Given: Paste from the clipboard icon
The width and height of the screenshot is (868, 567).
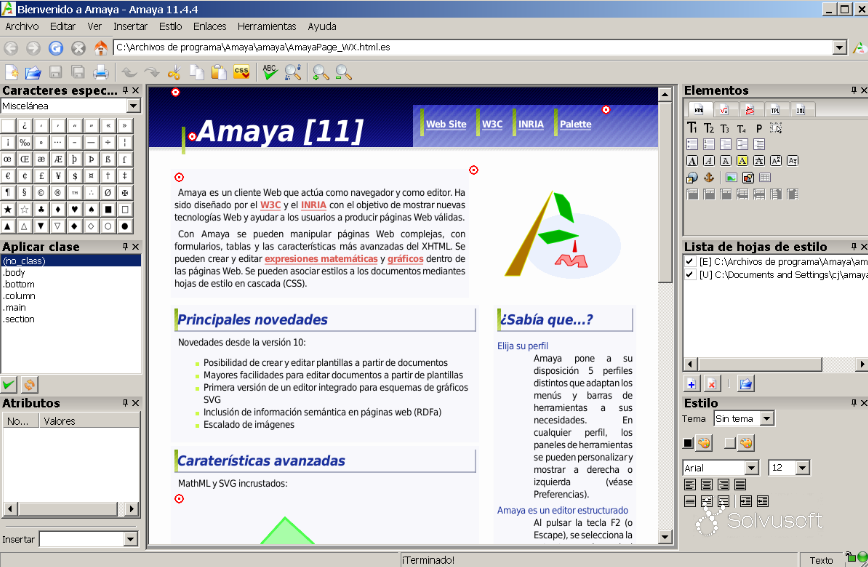Looking at the screenshot, I should (x=219, y=72).
